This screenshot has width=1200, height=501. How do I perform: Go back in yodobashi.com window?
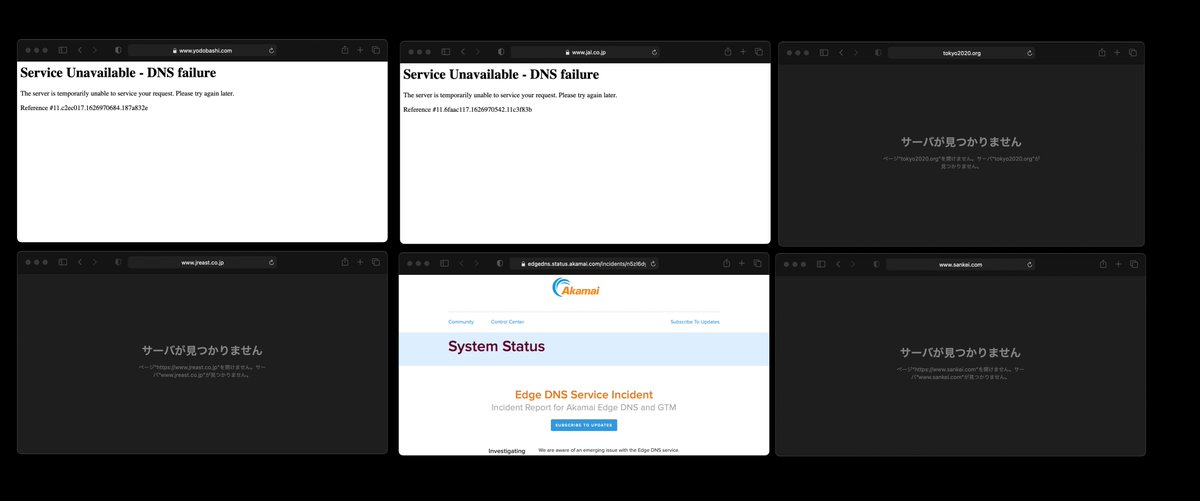pyautogui.click(x=80, y=50)
